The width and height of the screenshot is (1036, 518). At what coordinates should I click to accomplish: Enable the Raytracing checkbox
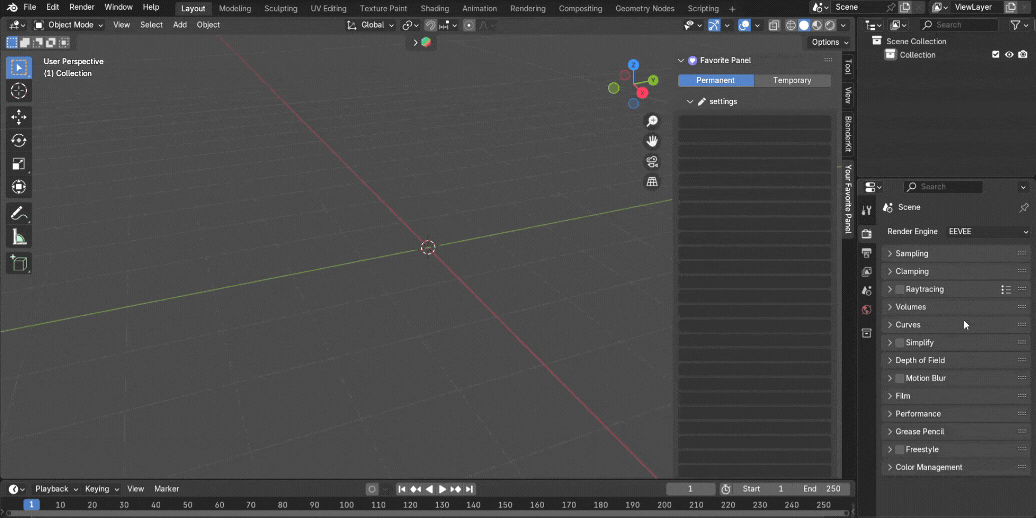[x=899, y=289]
